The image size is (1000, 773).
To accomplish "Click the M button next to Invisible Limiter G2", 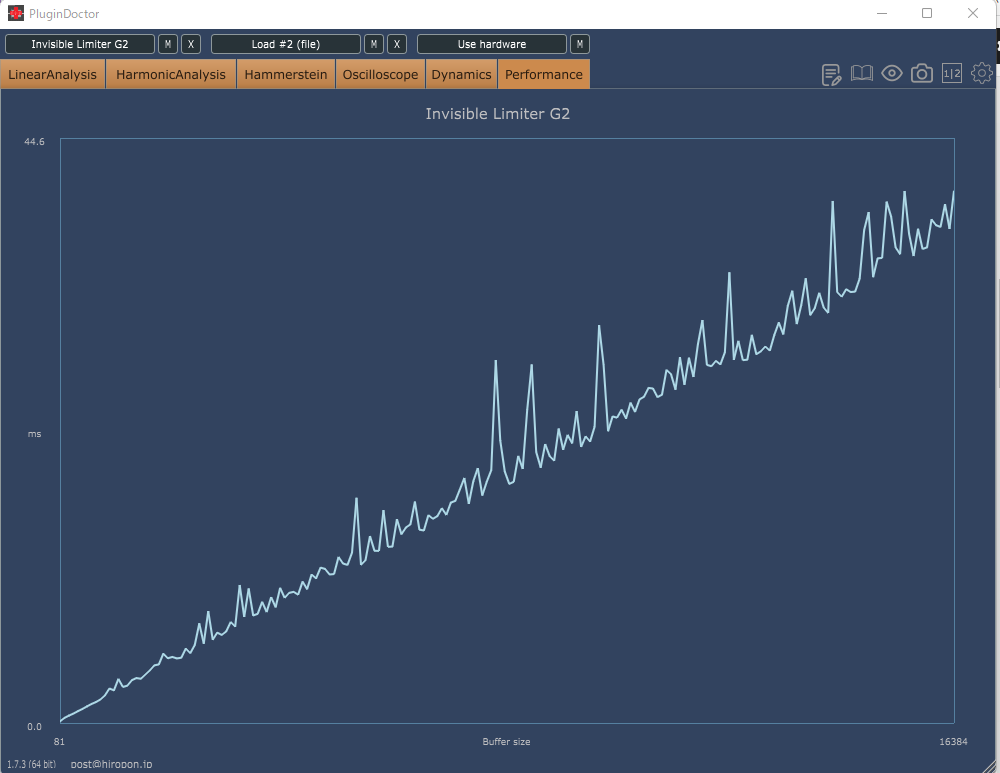I will click(168, 44).
